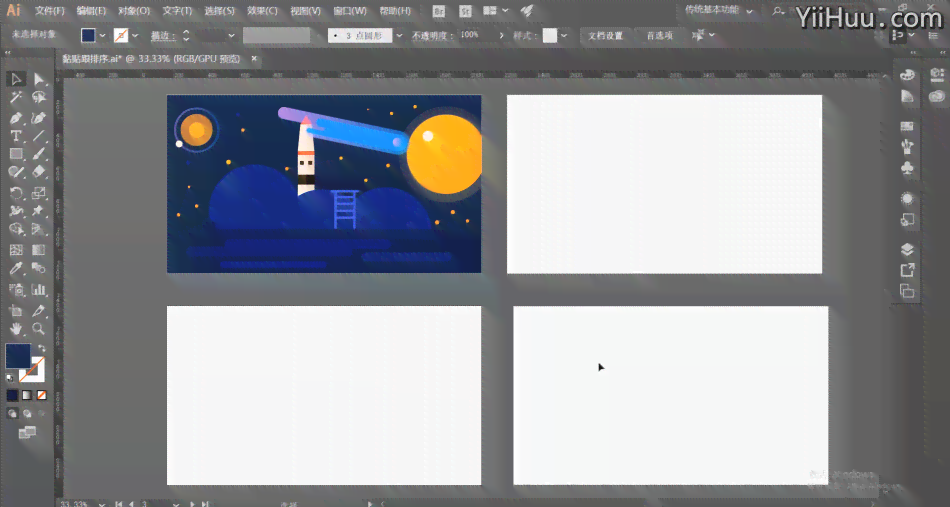Change screen mode at toolbox bottom
Viewport: 950px width, 507px height.
[x=27, y=432]
